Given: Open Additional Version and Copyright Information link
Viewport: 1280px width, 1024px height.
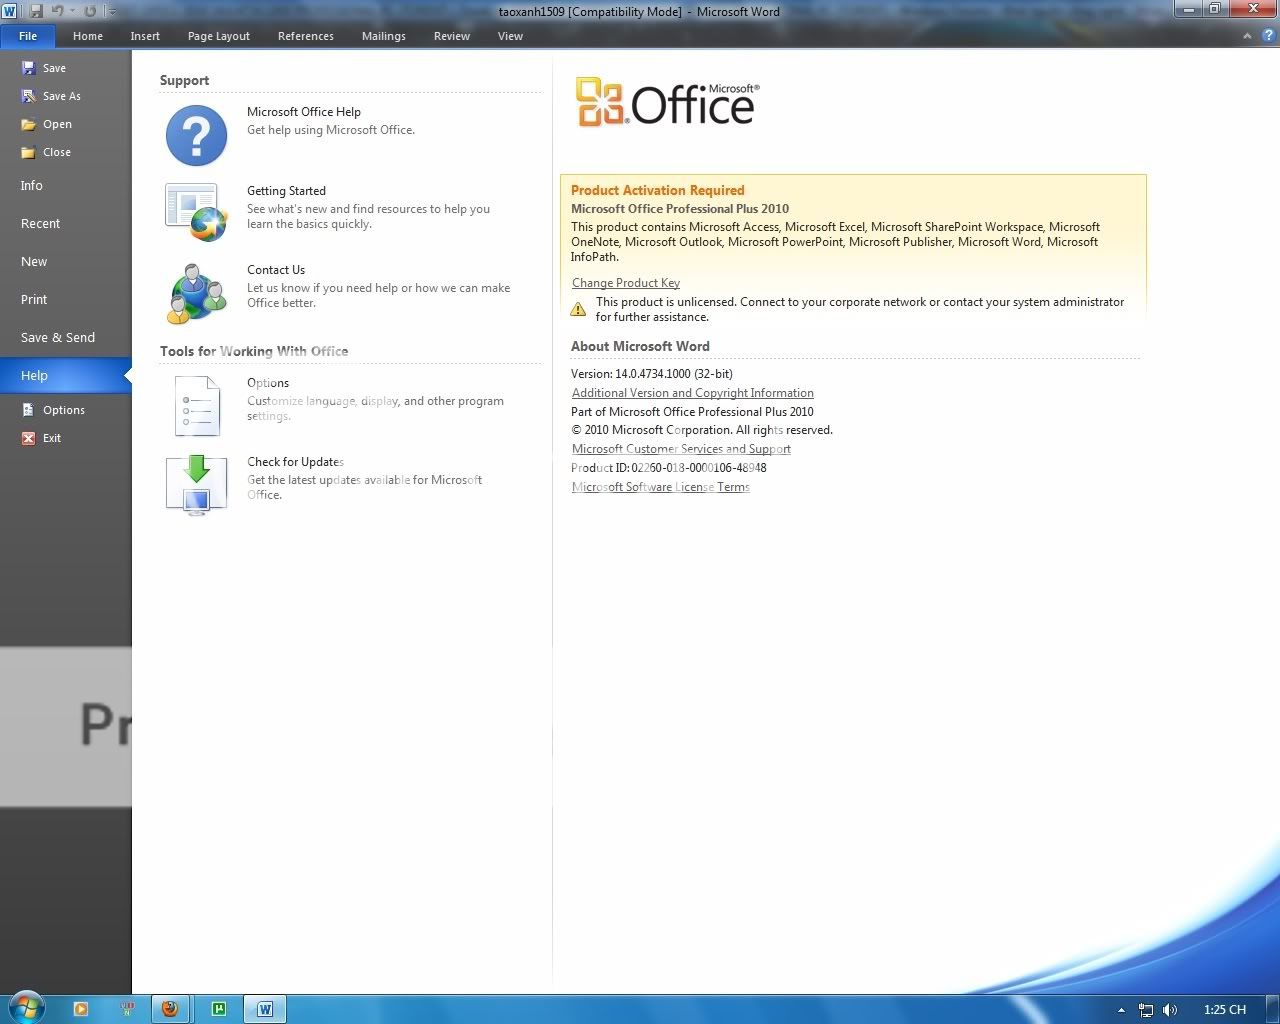Looking at the screenshot, I should 692,393.
